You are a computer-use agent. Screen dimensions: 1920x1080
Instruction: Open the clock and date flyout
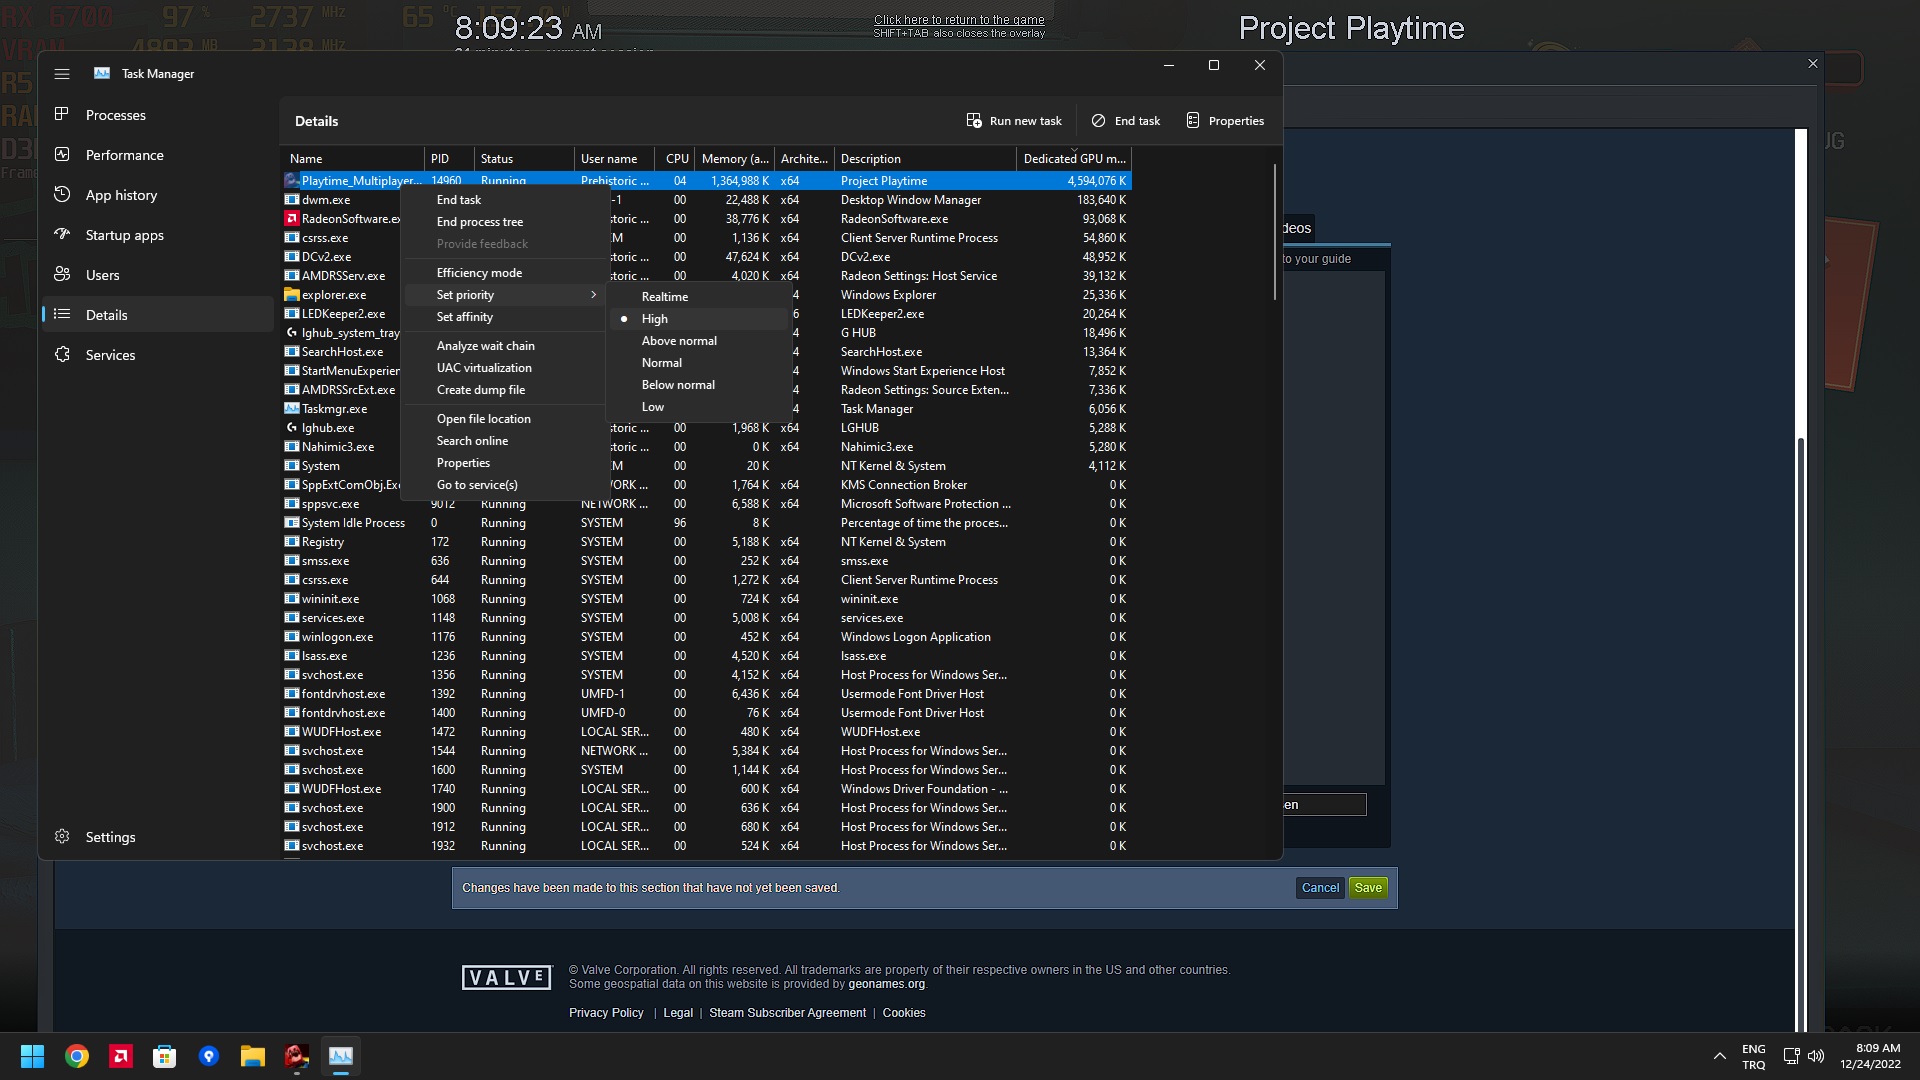(1870, 1056)
